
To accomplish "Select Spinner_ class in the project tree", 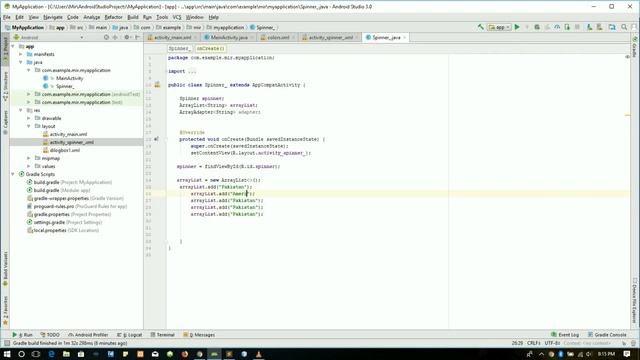I will (65, 86).
